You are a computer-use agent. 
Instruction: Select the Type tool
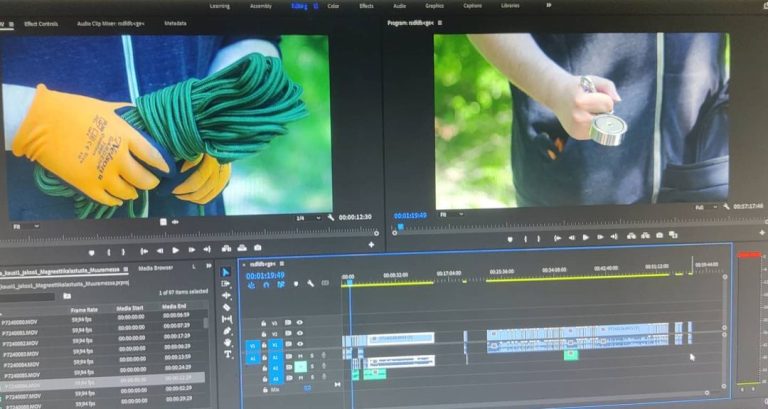coord(228,354)
